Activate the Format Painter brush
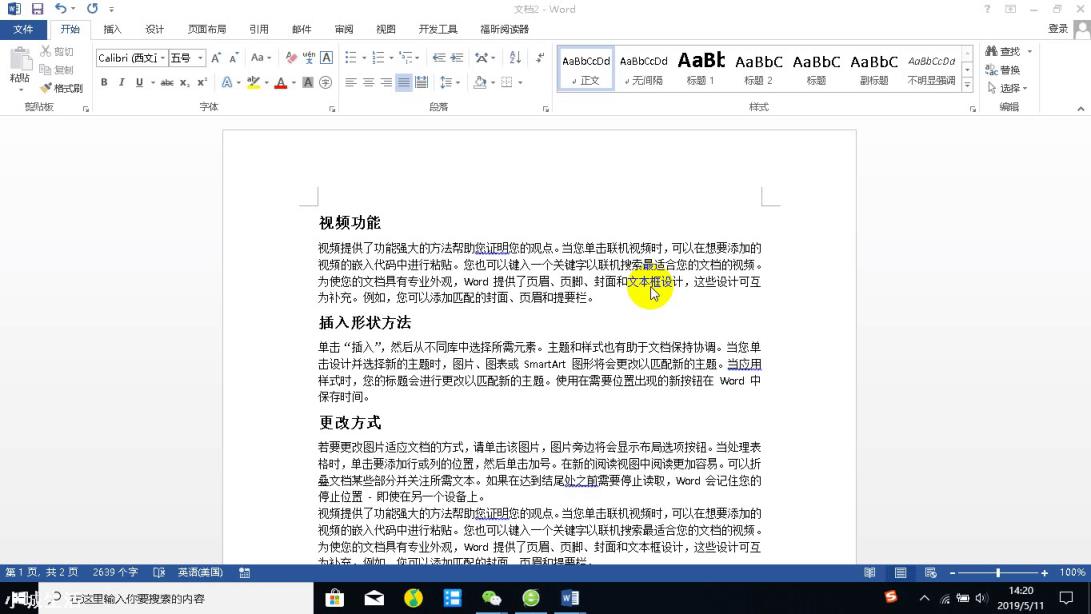This screenshot has width=1091, height=614. coord(46,88)
